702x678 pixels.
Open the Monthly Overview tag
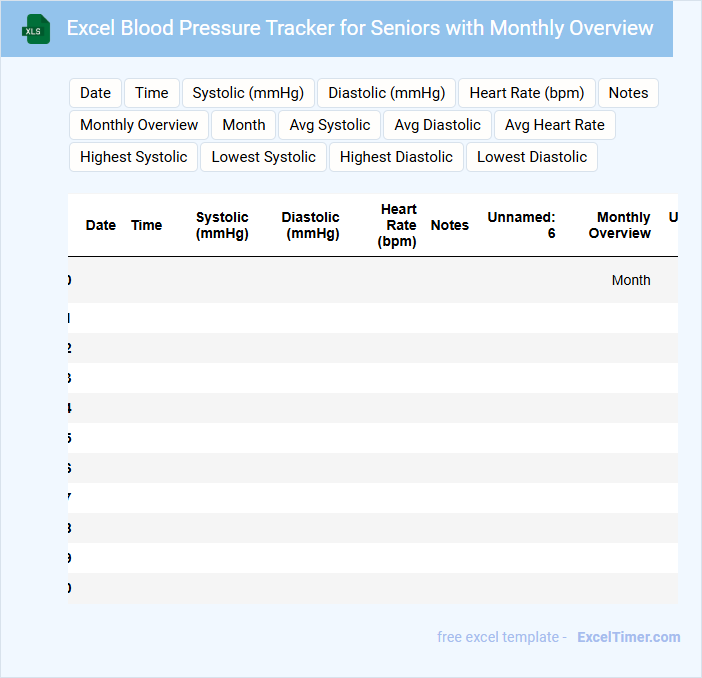[x=139, y=125]
